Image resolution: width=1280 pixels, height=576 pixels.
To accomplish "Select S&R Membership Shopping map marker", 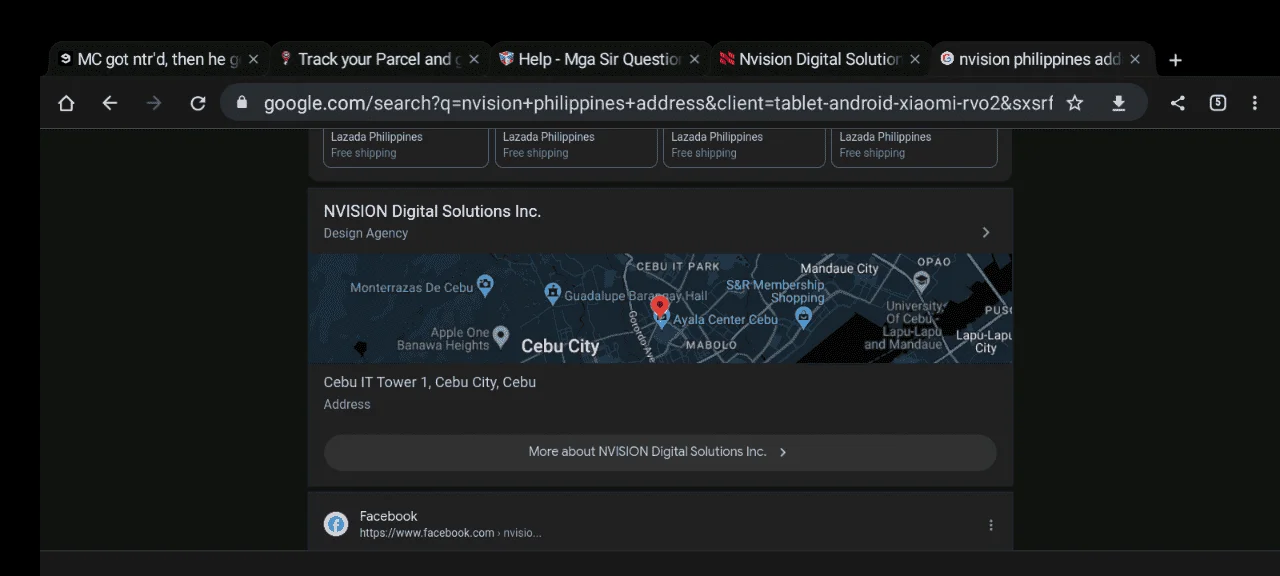I will coord(803,317).
